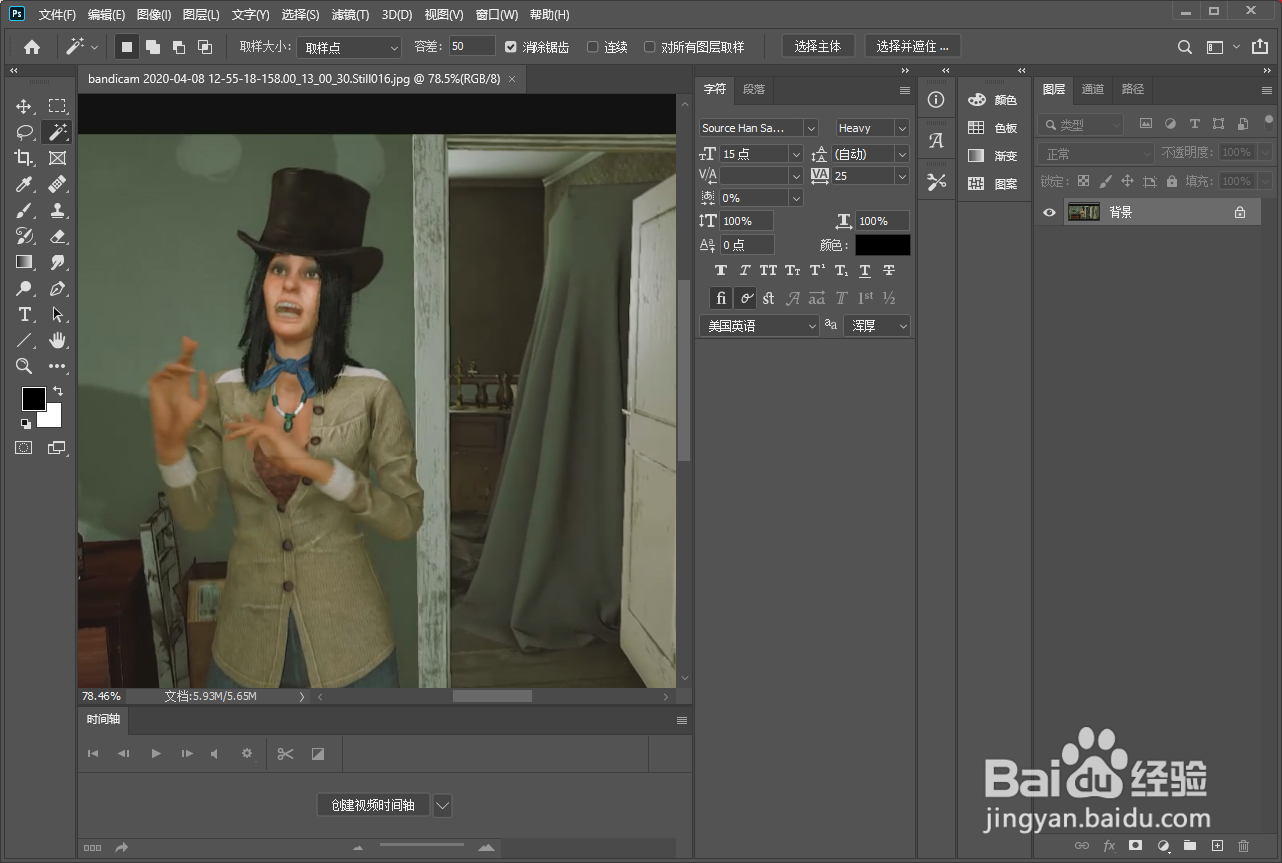The width and height of the screenshot is (1282, 863).
Task: Select the Lasso tool
Action: click(x=24, y=132)
